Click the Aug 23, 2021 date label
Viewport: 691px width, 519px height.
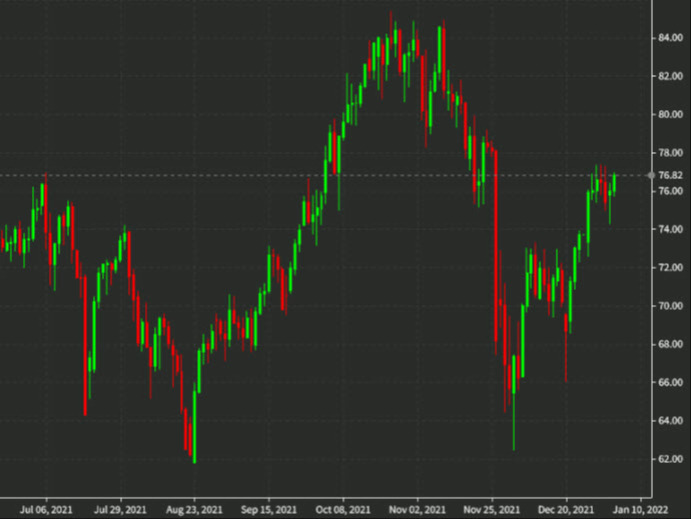[194, 510]
